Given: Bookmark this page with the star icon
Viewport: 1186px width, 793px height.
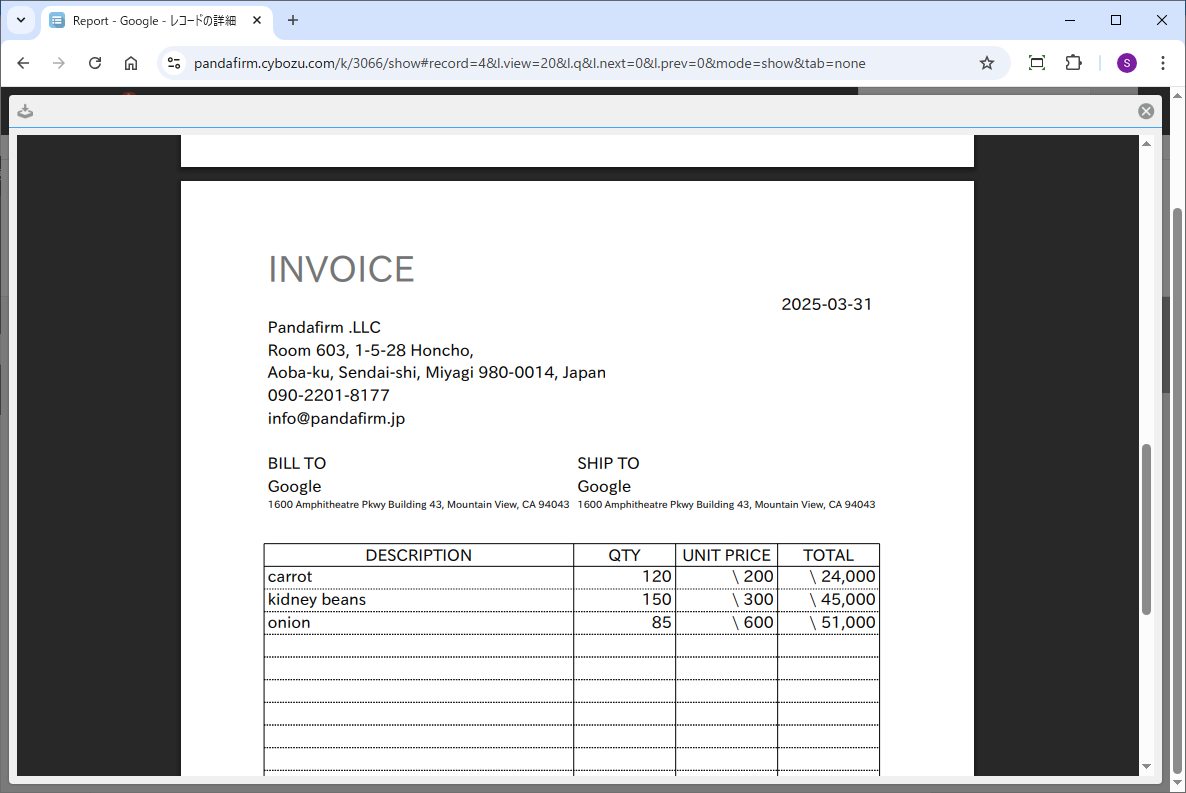Looking at the screenshot, I should 986,63.
